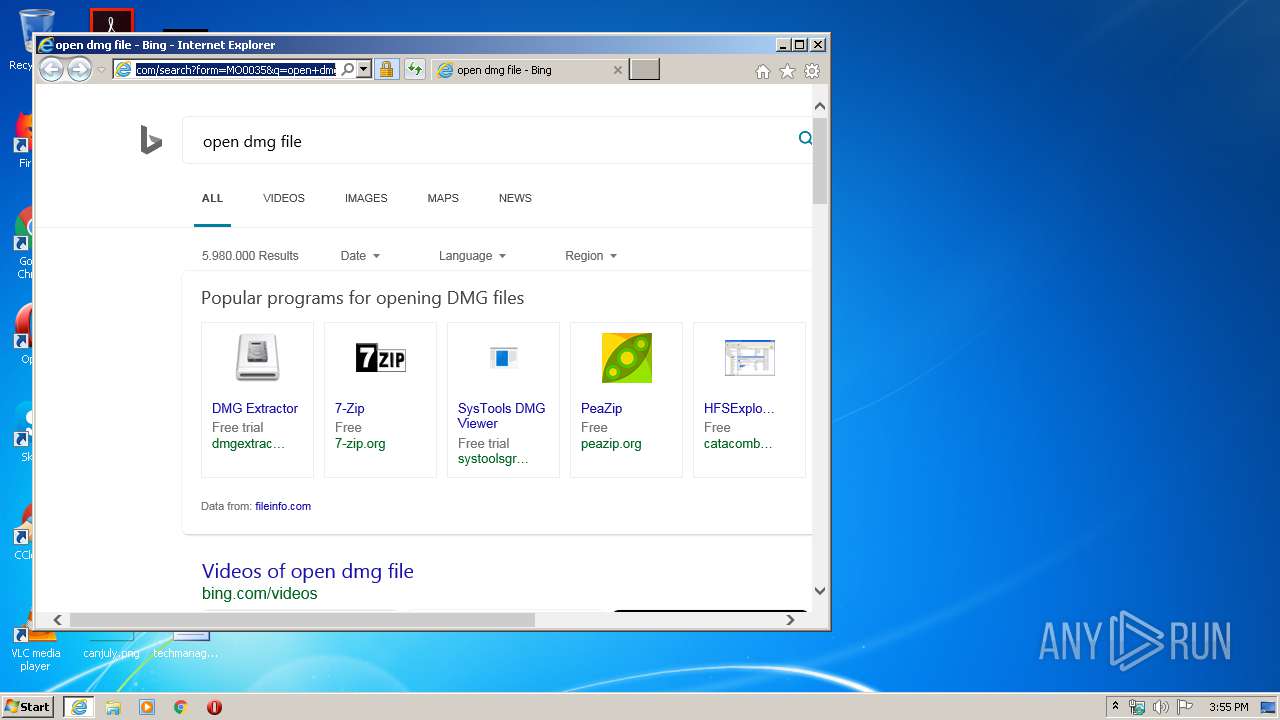1280x720 pixels.
Task: Open the Tools gear icon
Action: (x=812, y=71)
